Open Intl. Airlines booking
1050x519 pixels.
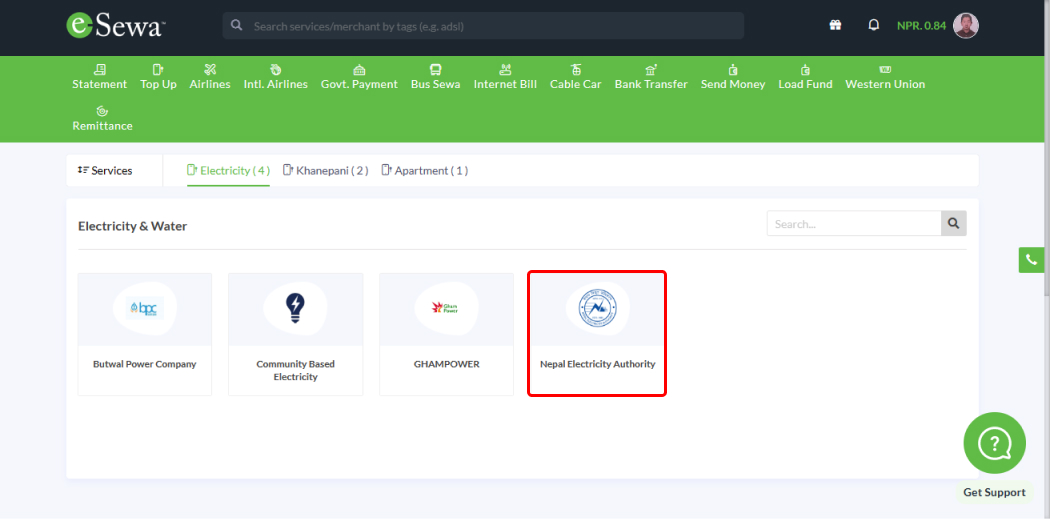[x=275, y=77]
